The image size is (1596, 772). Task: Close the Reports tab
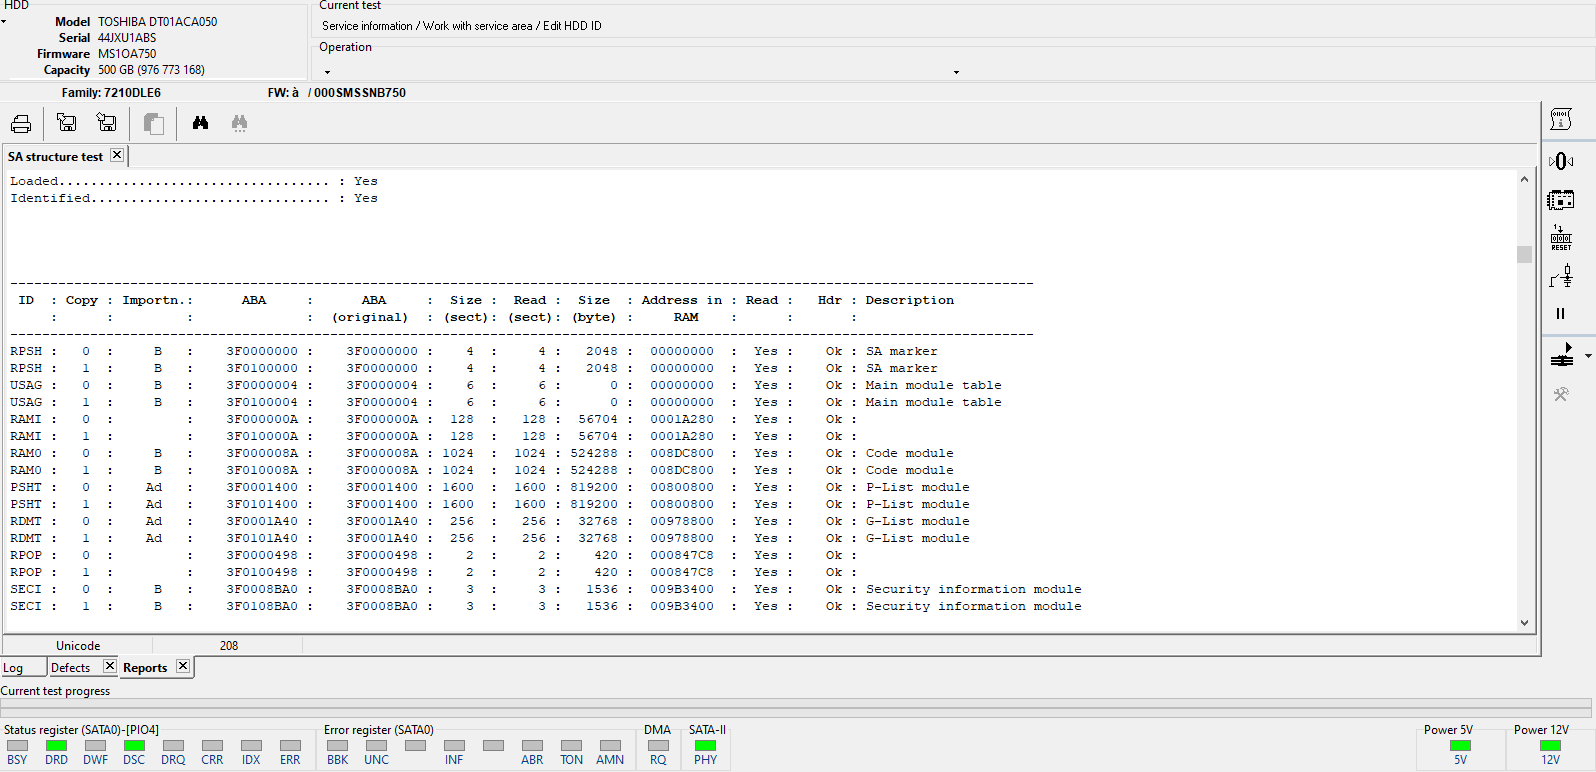183,666
